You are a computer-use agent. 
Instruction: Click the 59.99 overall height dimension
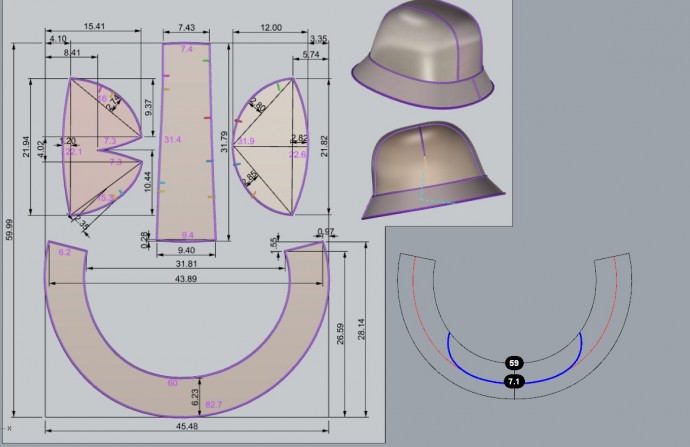9,232
